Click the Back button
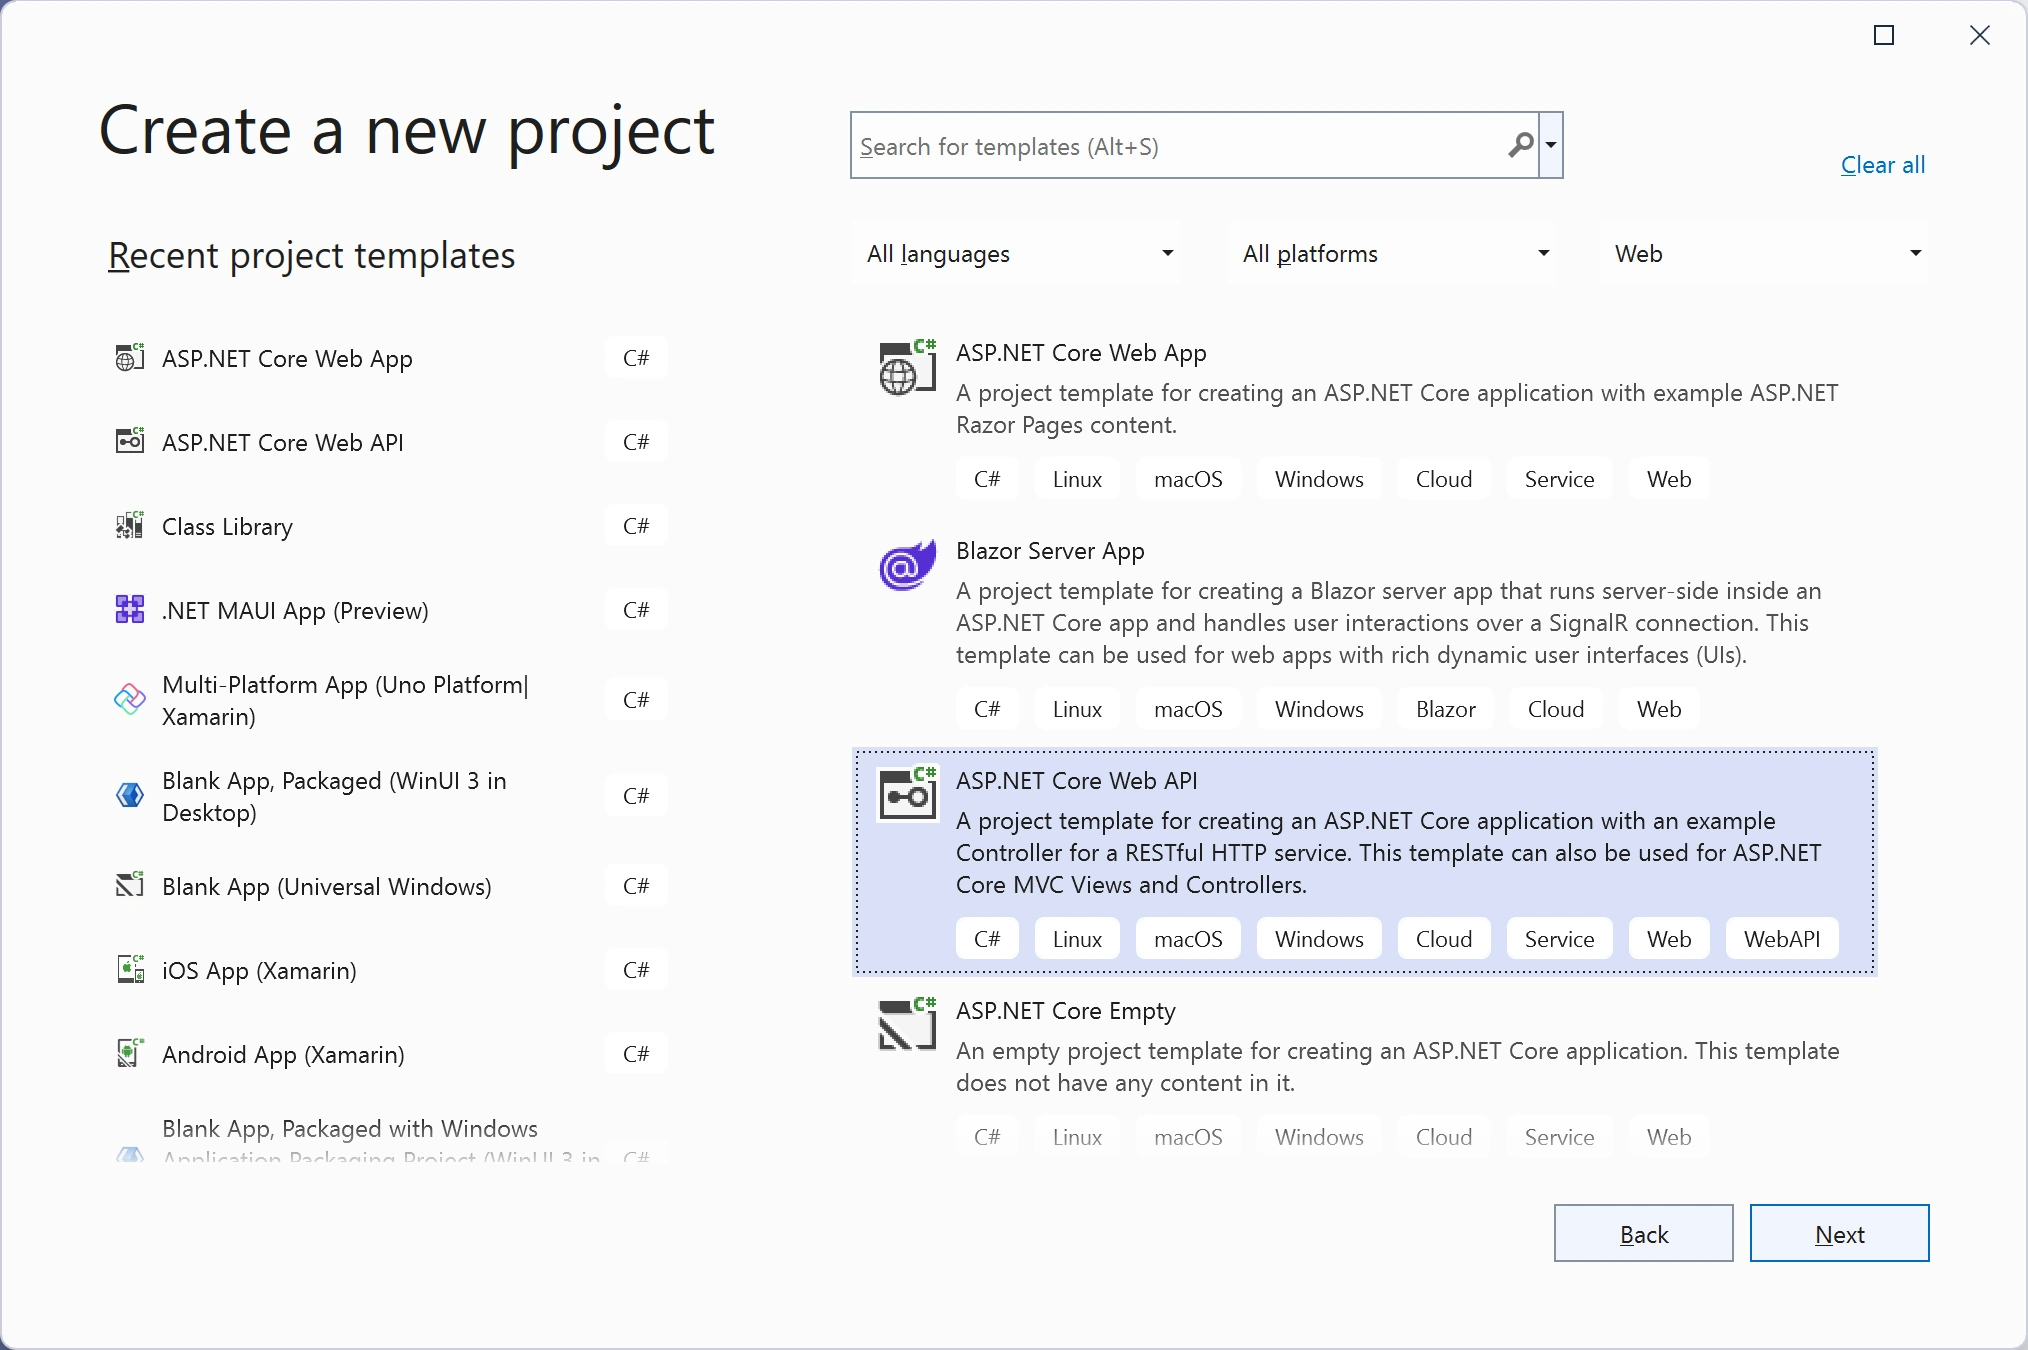The width and height of the screenshot is (2028, 1350). click(1643, 1233)
